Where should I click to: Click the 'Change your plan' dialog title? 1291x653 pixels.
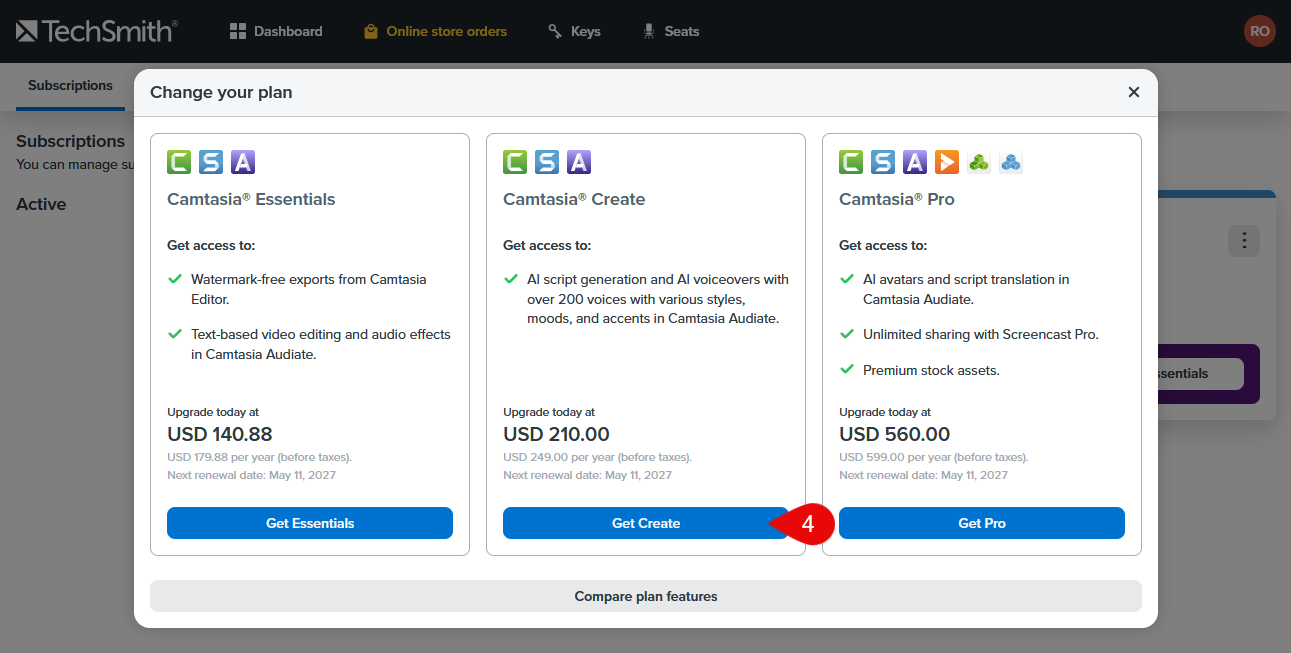(x=221, y=92)
